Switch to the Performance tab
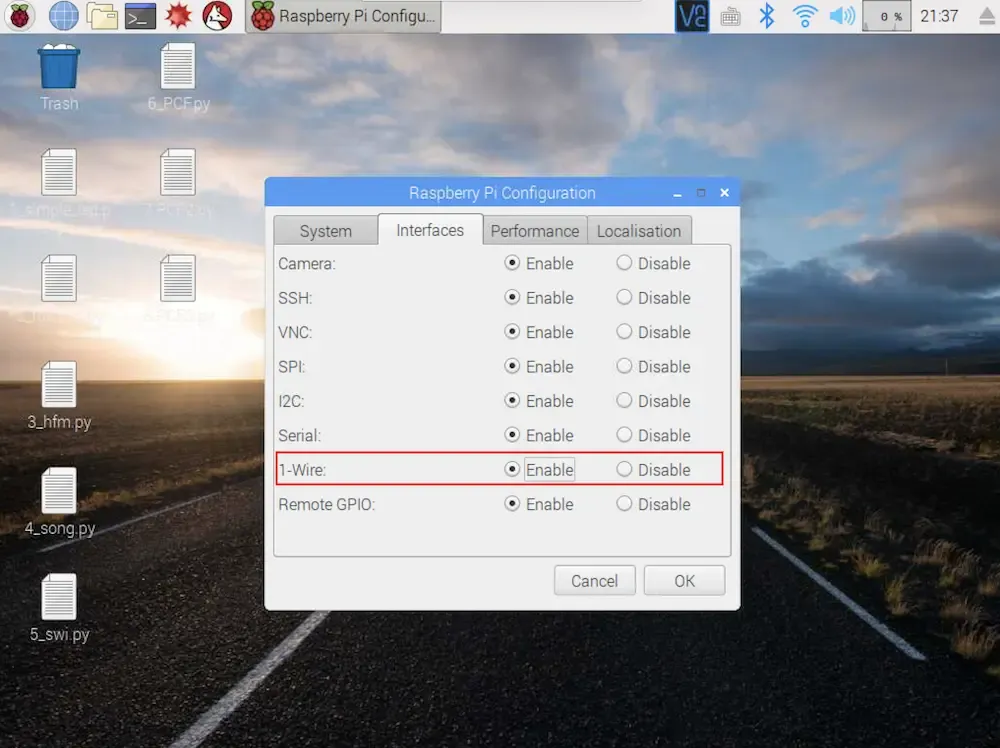The width and height of the screenshot is (1000, 748). click(534, 231)
